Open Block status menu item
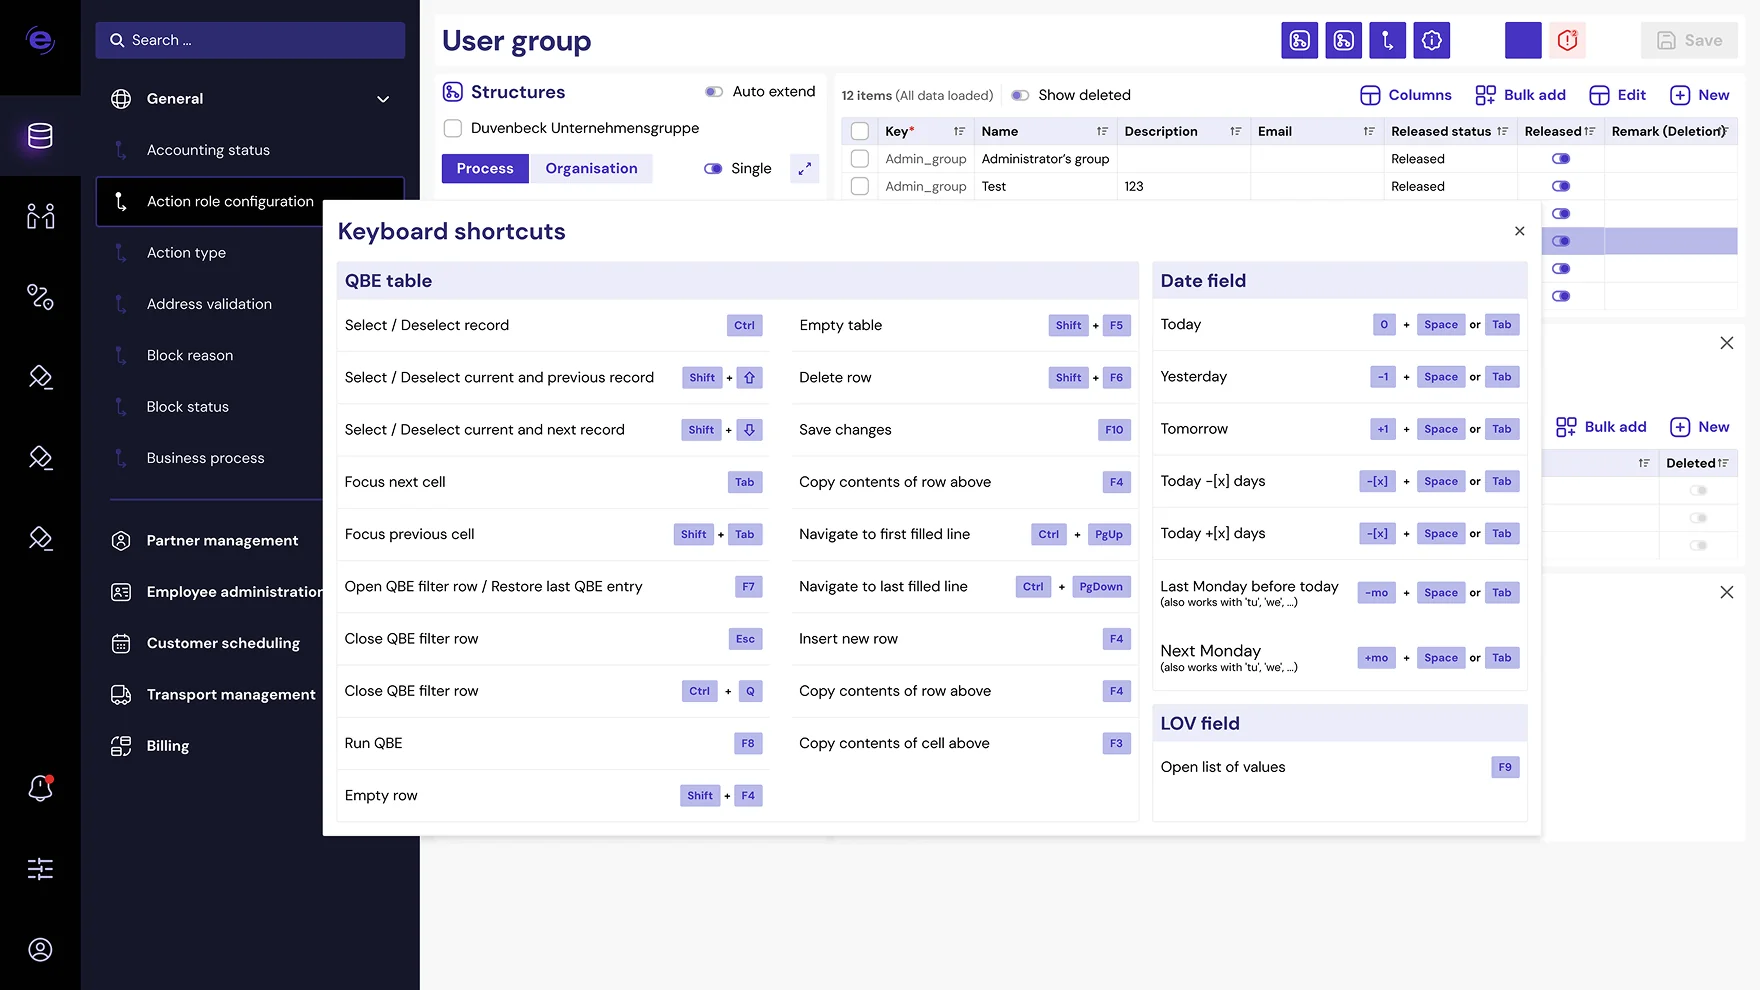The image size is (1760, 990). click(188, 407)
